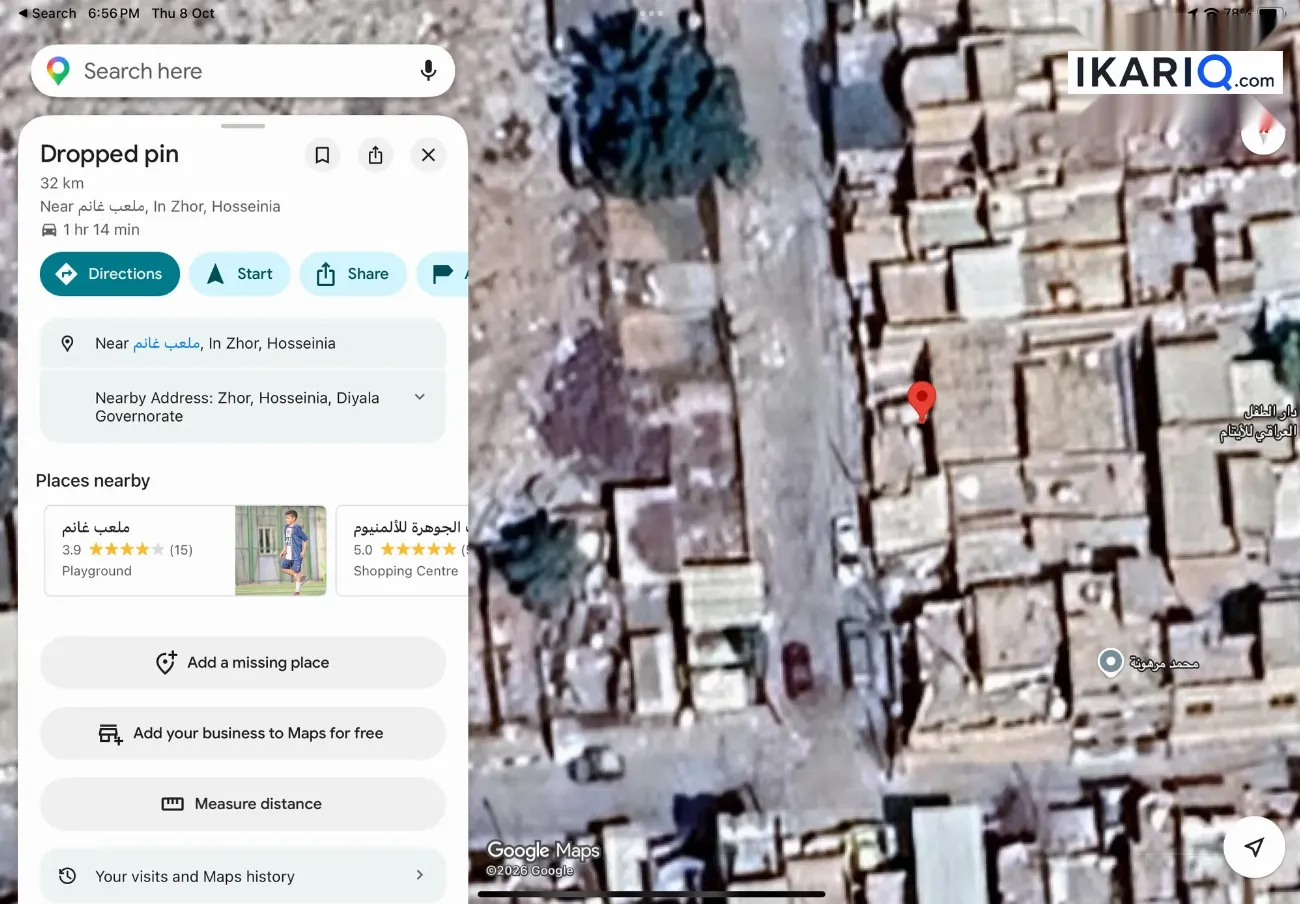Tap the دار الطفل العراقي للأيتام map label
The image size is (1300, 904).
click(x=1258, y=422)
